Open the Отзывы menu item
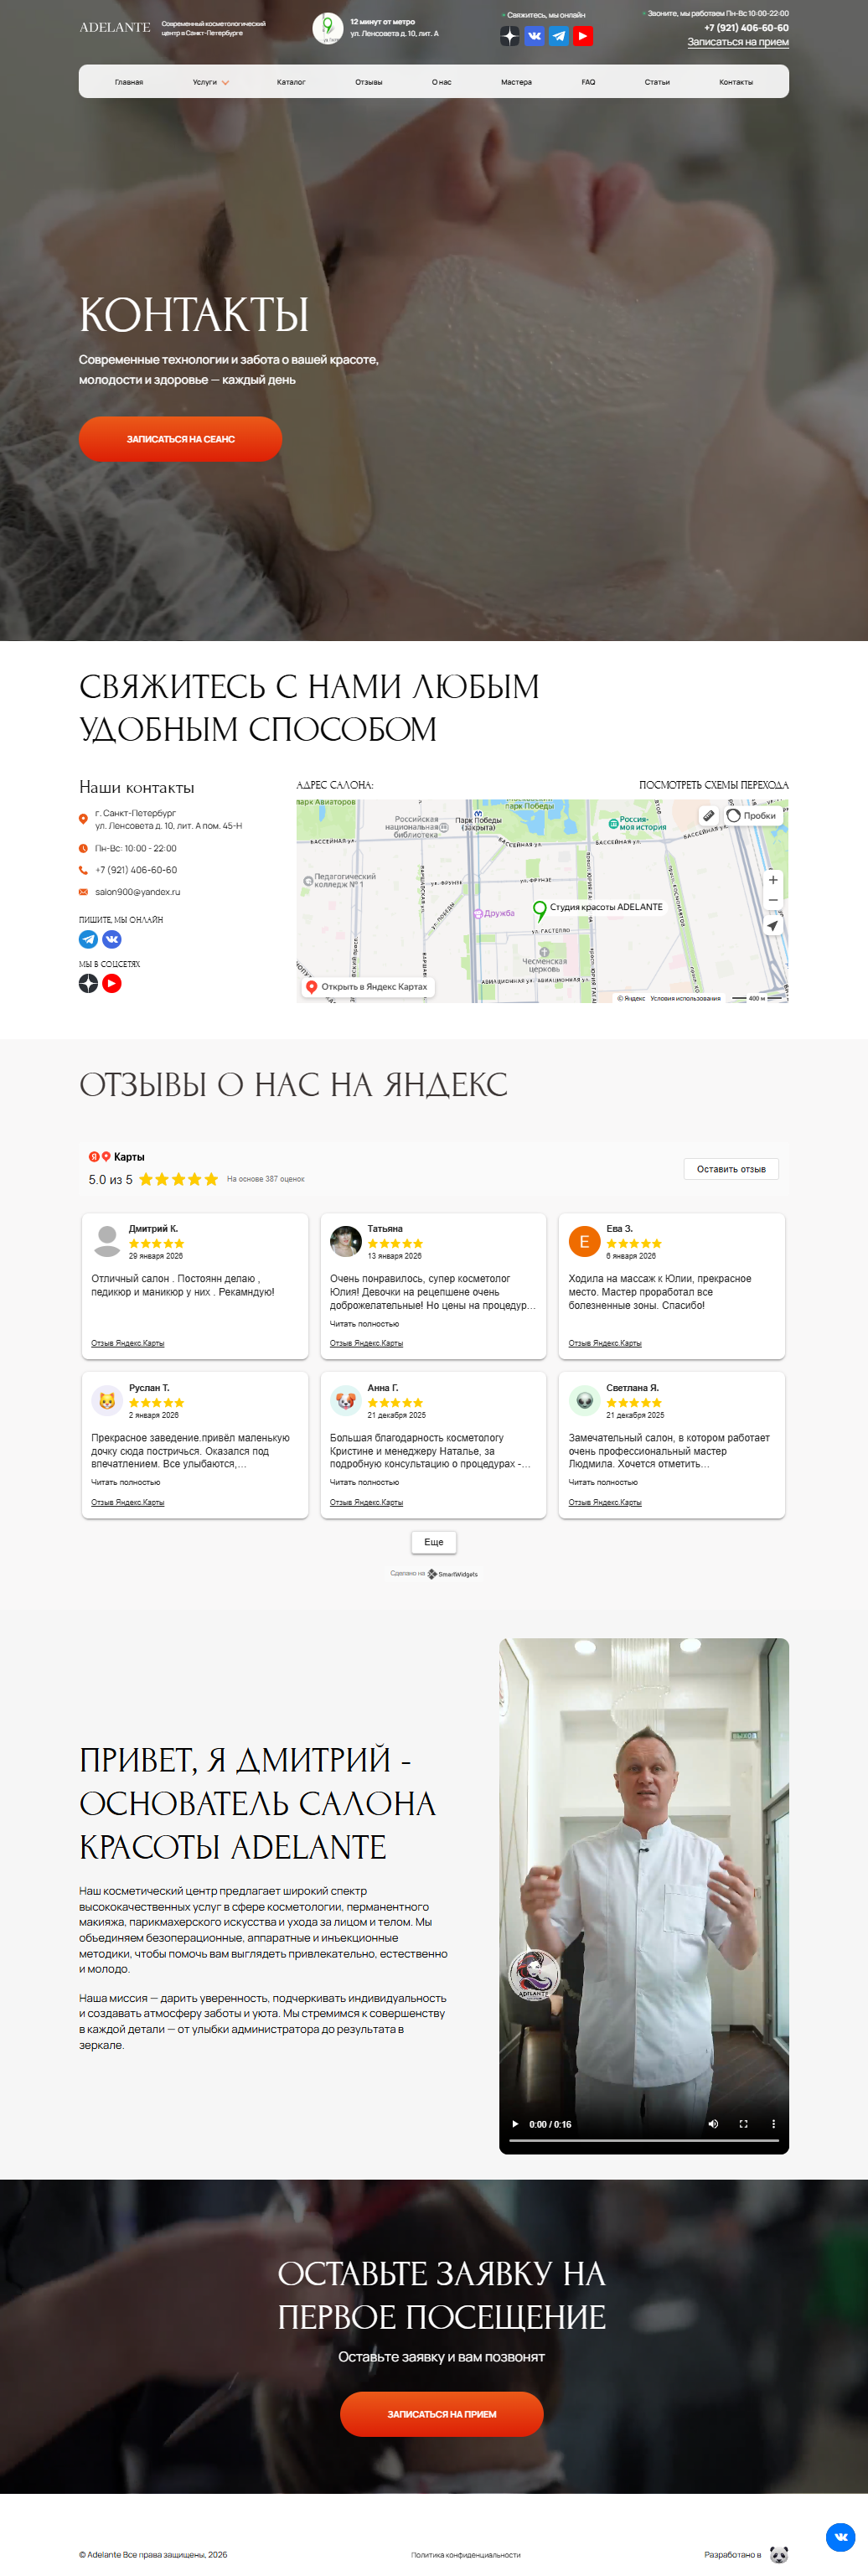This screenshot has width=868, height=2576. point(369,82)
